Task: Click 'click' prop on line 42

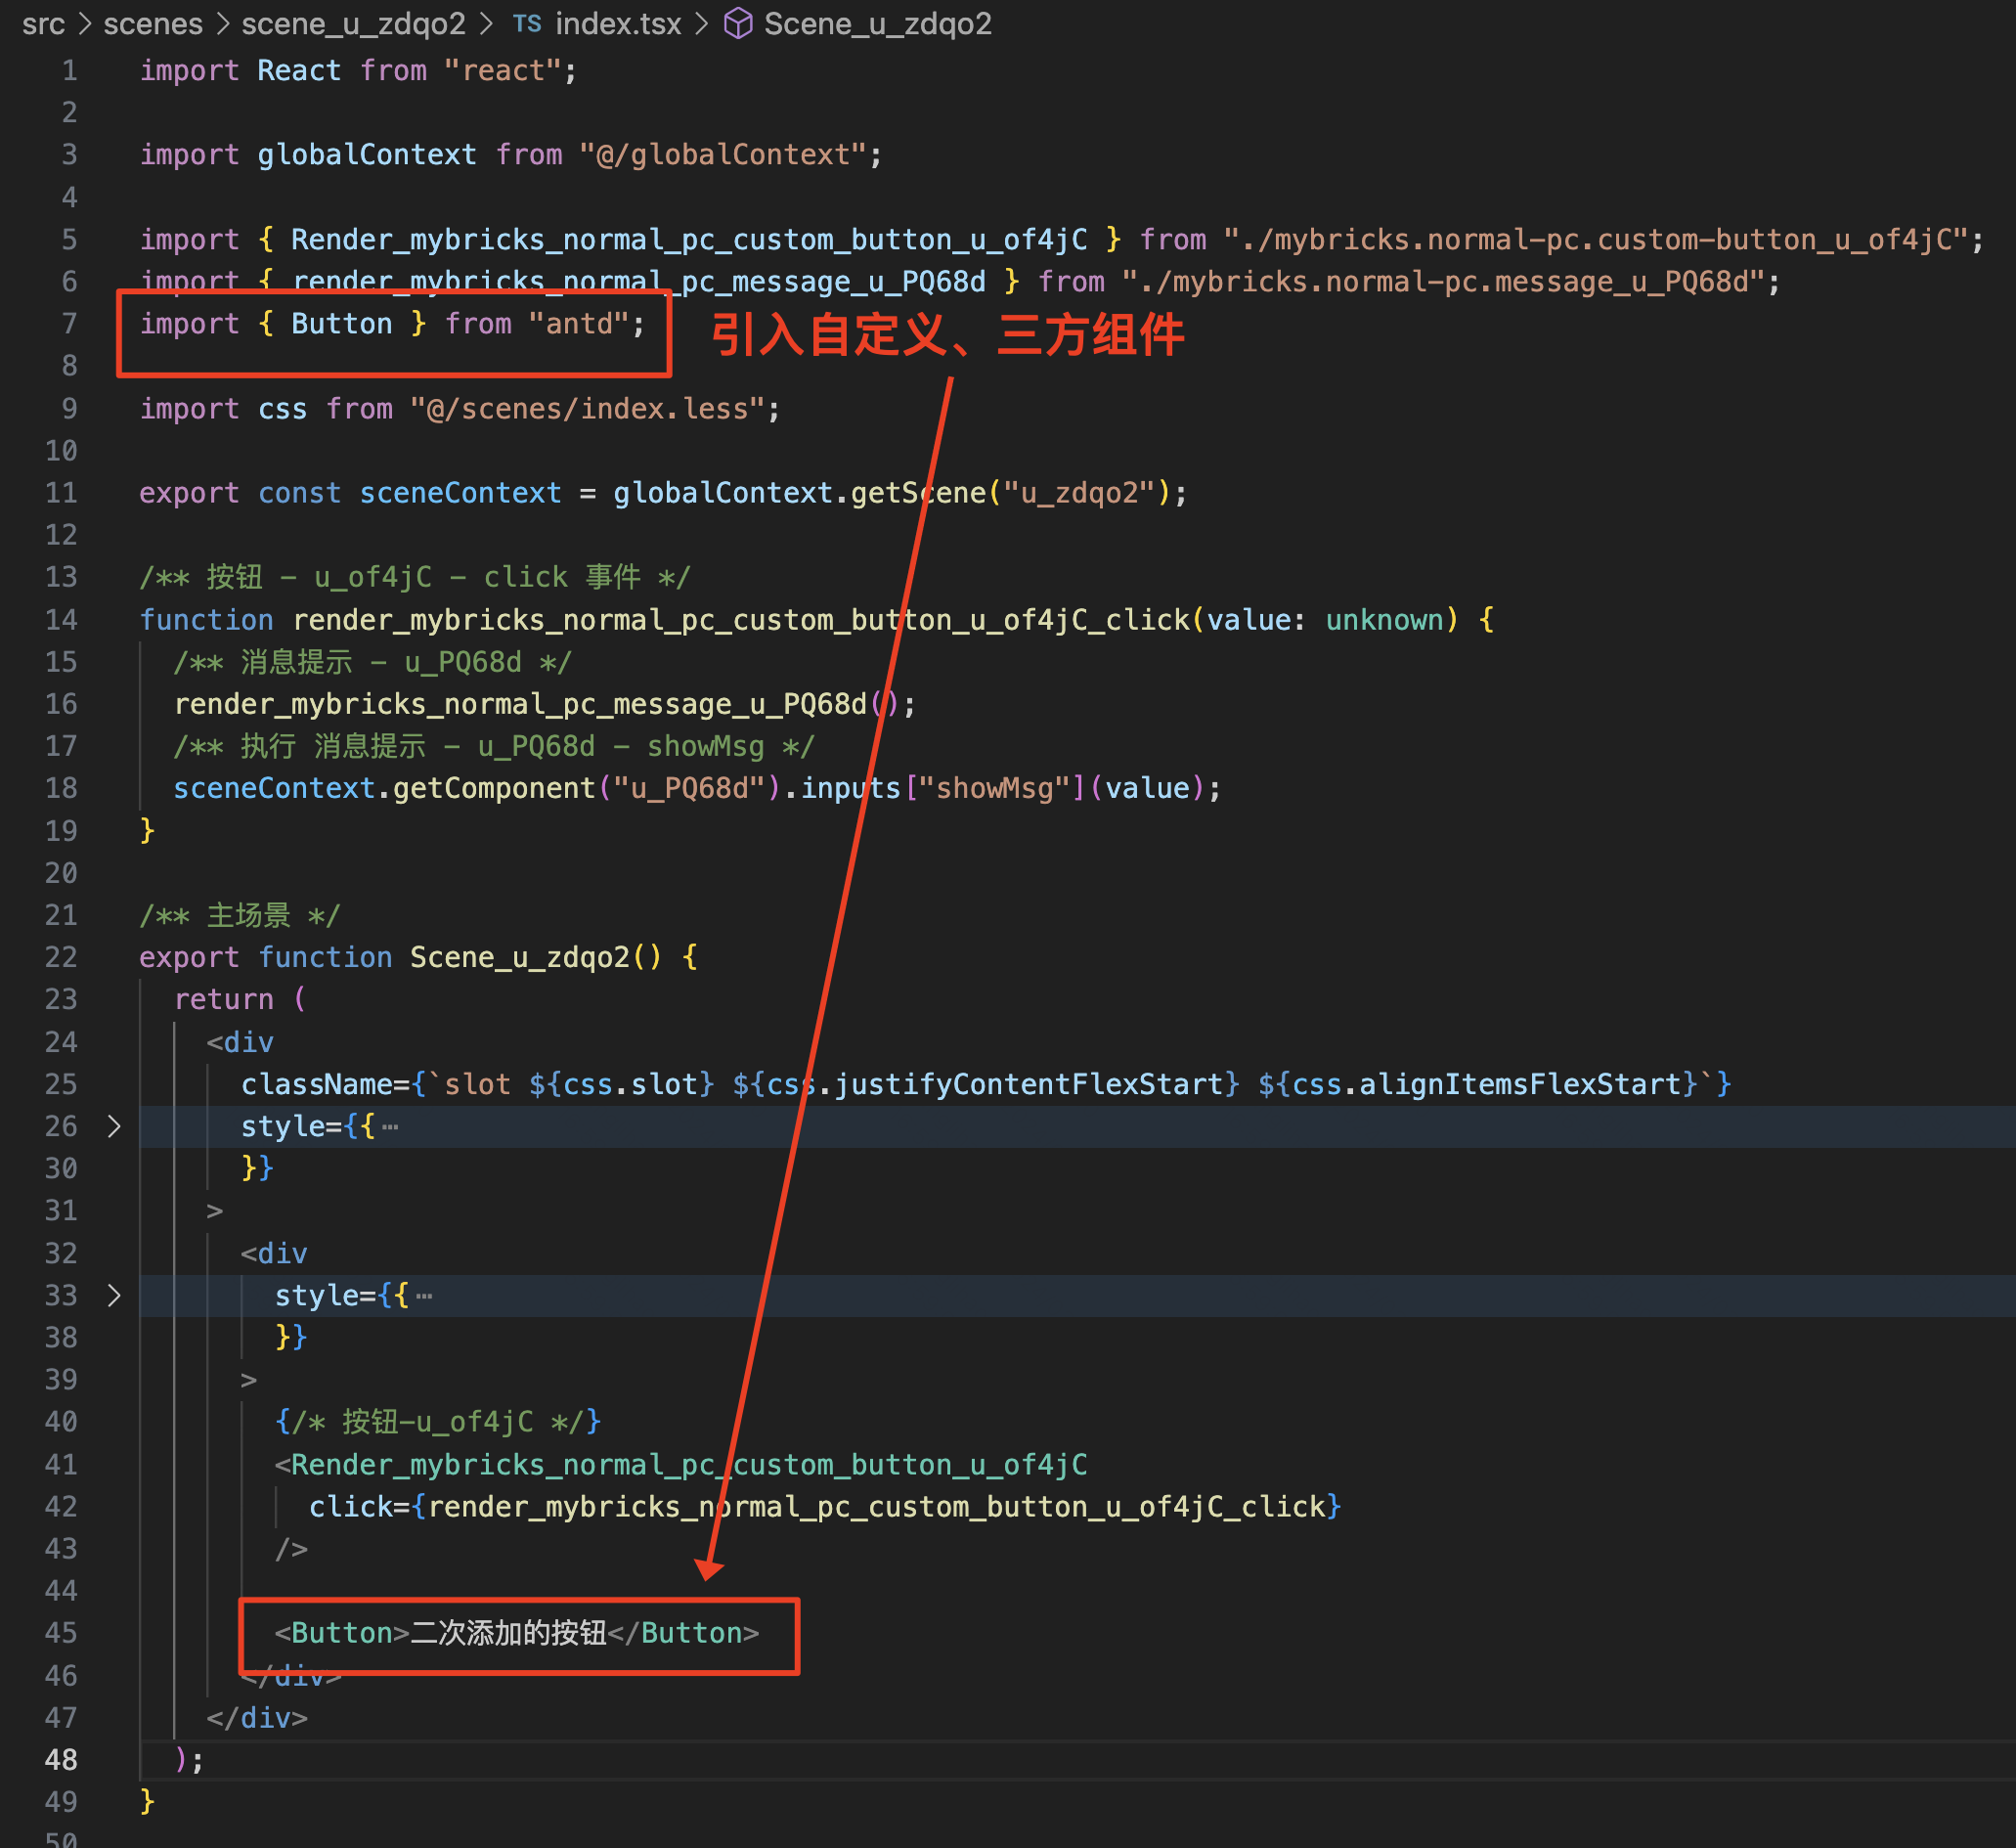Action: click(x=350, y=1507)
